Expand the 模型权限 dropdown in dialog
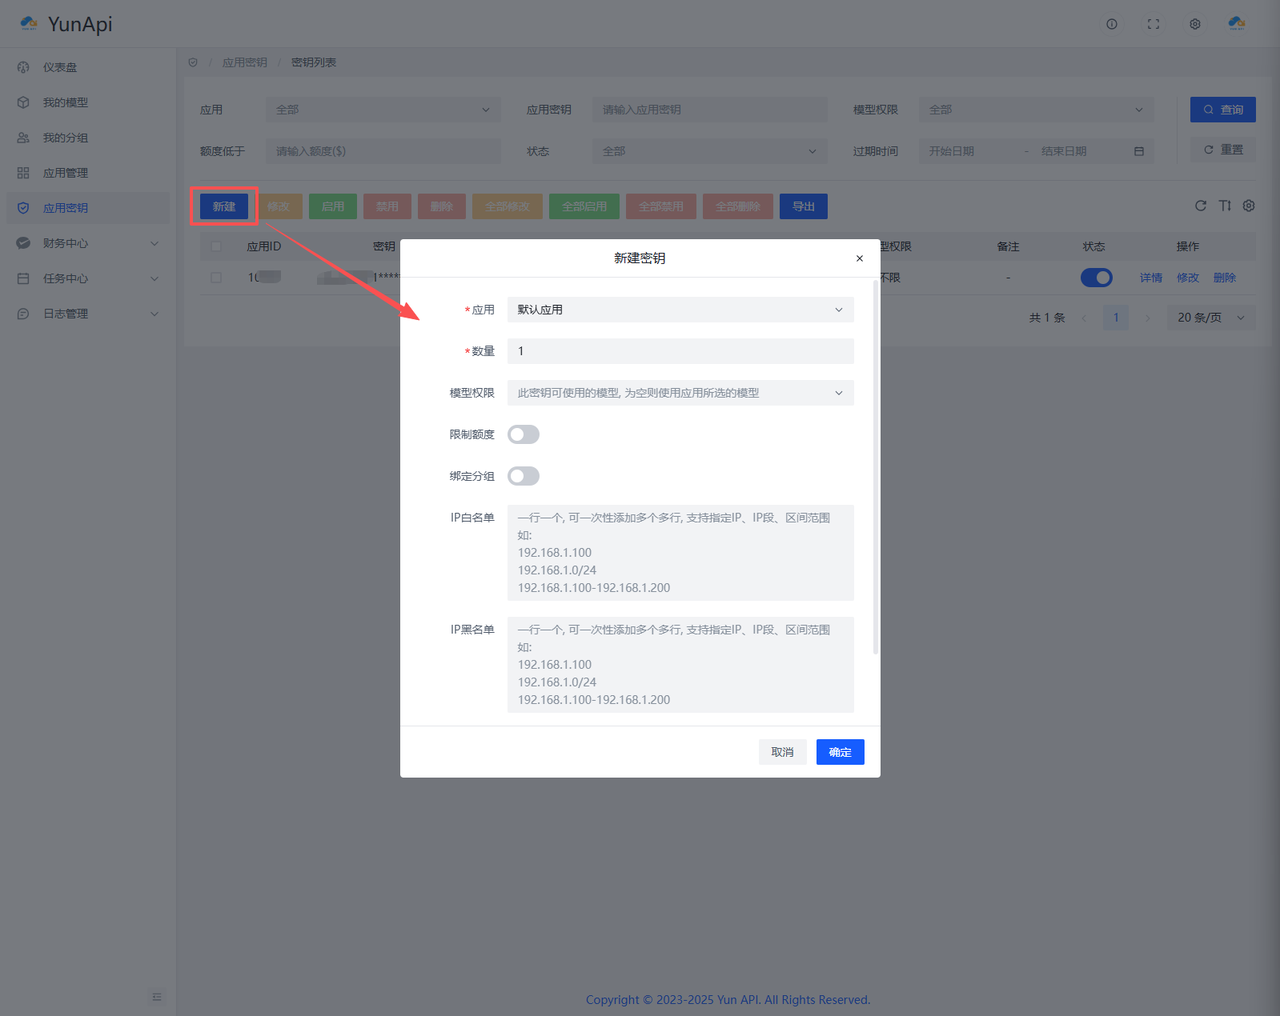The image size is (1280, 1016). [680, 393]
